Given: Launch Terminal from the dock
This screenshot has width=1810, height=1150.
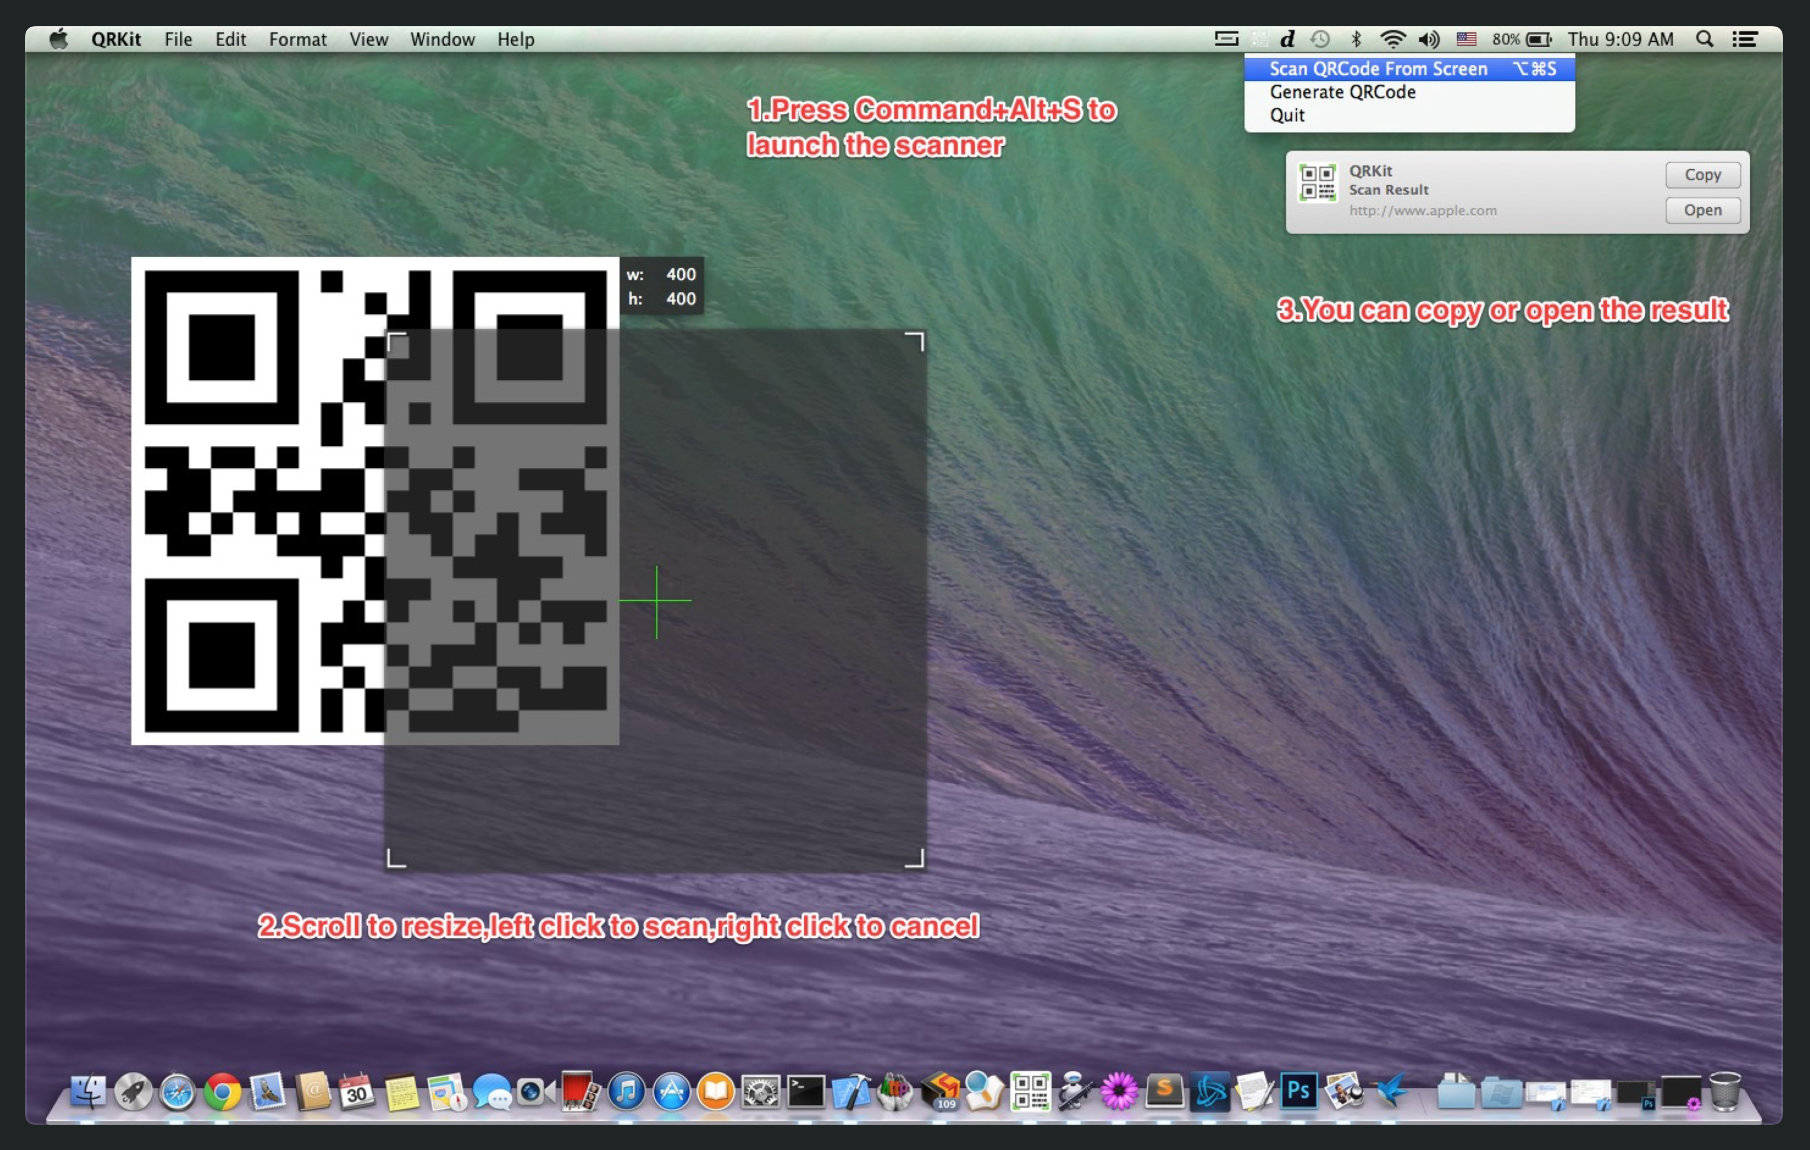Looking at the screenshot, I should coord(805,1091).
